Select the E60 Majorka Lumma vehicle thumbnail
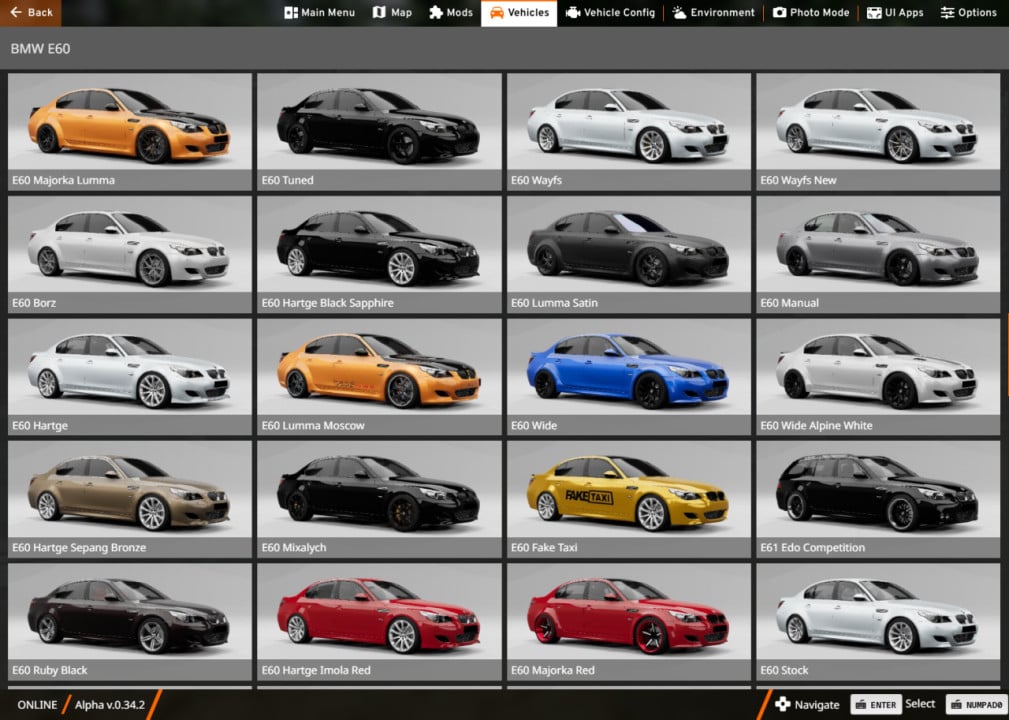This screenshot has height=720, width=1009. click(130, 132)
